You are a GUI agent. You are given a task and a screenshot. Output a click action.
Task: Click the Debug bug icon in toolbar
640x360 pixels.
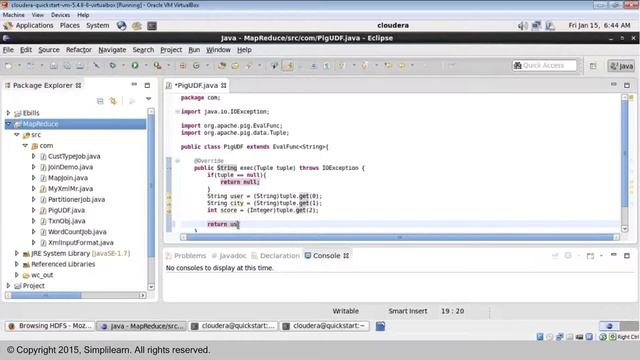coord(112,65)
